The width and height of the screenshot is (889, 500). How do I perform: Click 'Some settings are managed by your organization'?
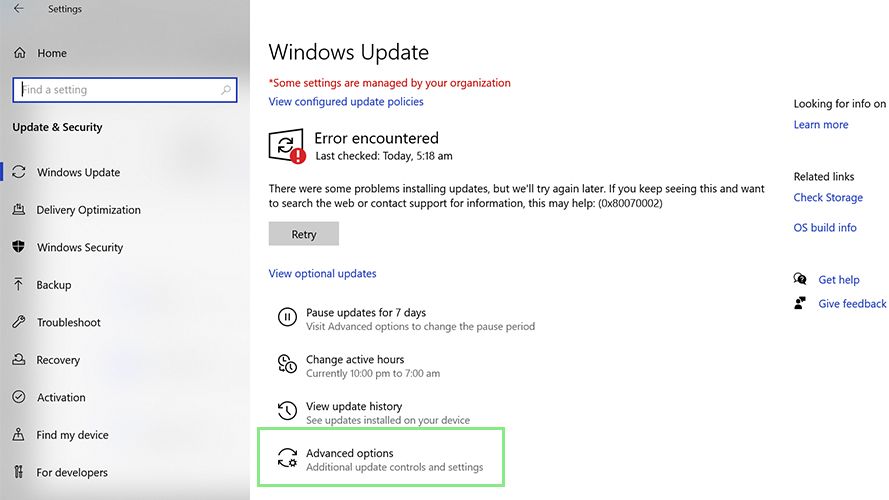tap(390, 83)
